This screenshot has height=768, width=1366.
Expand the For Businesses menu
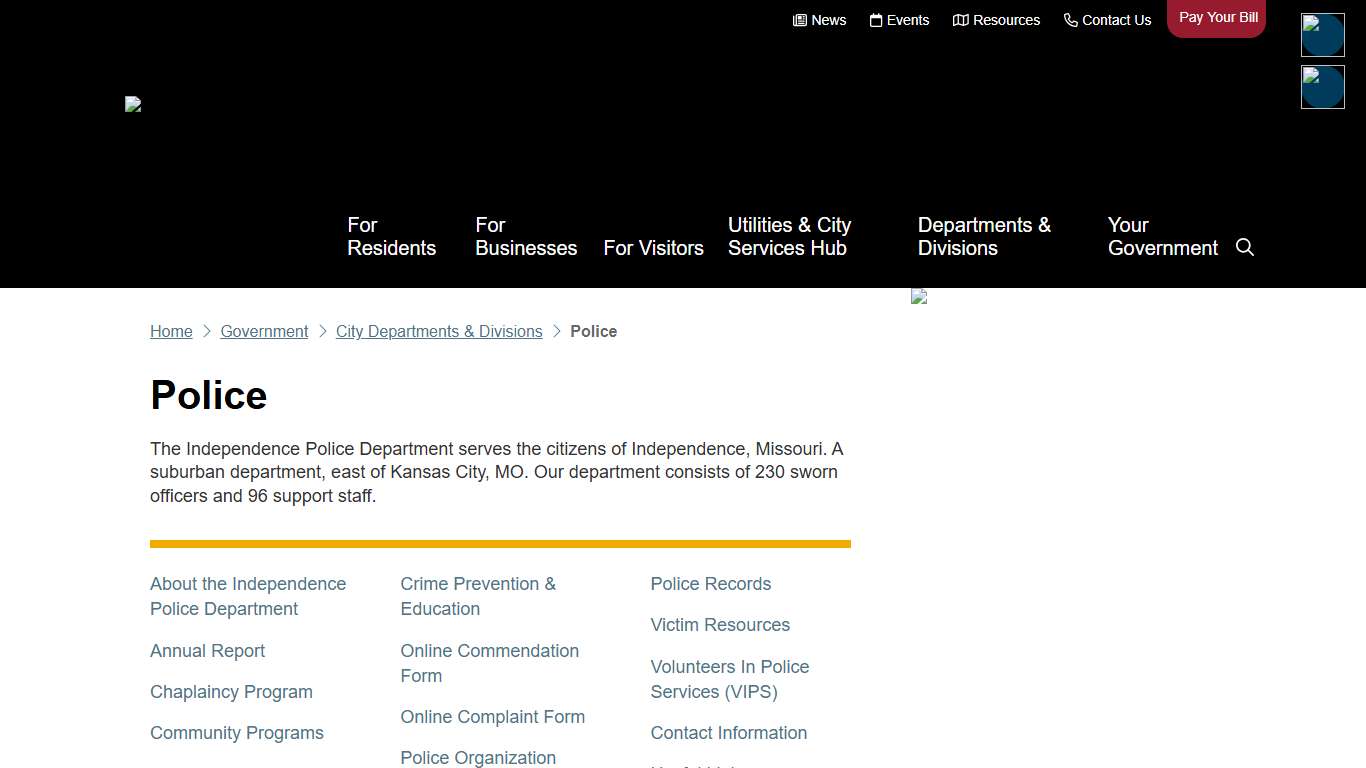pos(526,237)
